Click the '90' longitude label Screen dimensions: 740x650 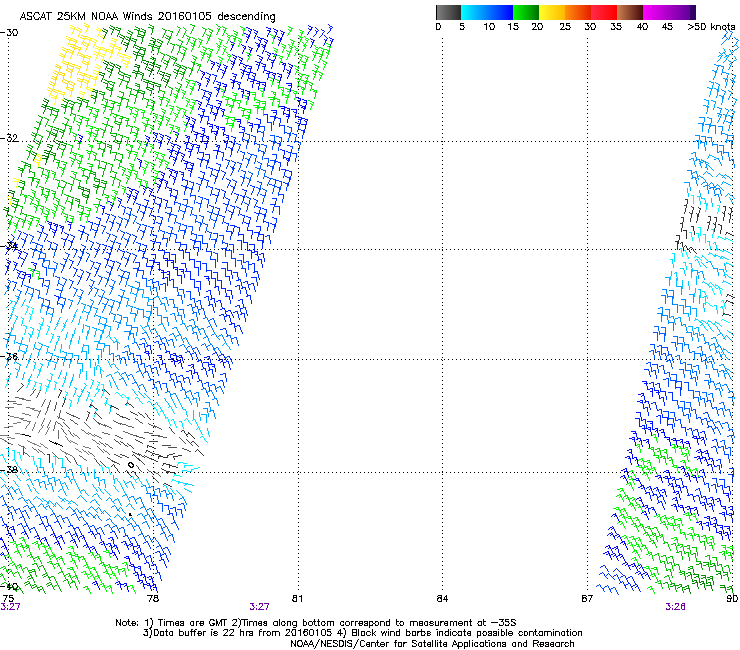pyautogui.click(x=732, y=599)
